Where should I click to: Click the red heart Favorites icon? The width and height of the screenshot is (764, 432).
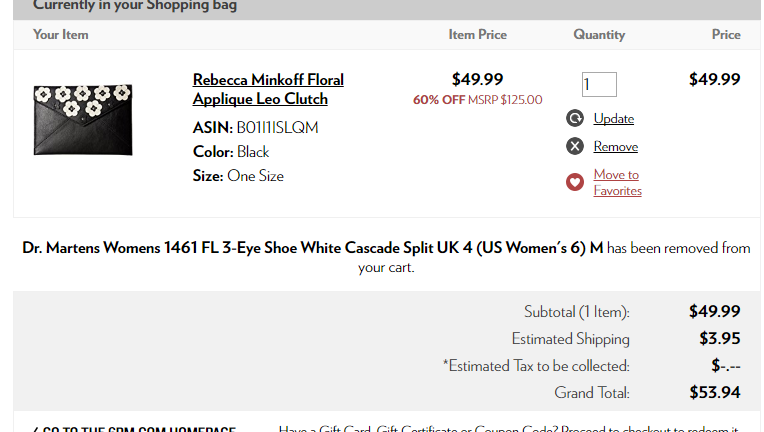pyautogui.click(x=575, y=182)
